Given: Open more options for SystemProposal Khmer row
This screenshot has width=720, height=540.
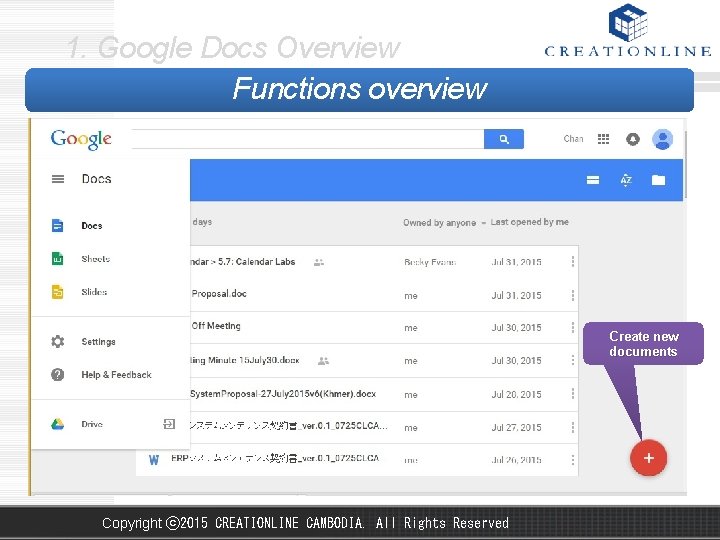Looking at the screenshot, I should 573,394.
